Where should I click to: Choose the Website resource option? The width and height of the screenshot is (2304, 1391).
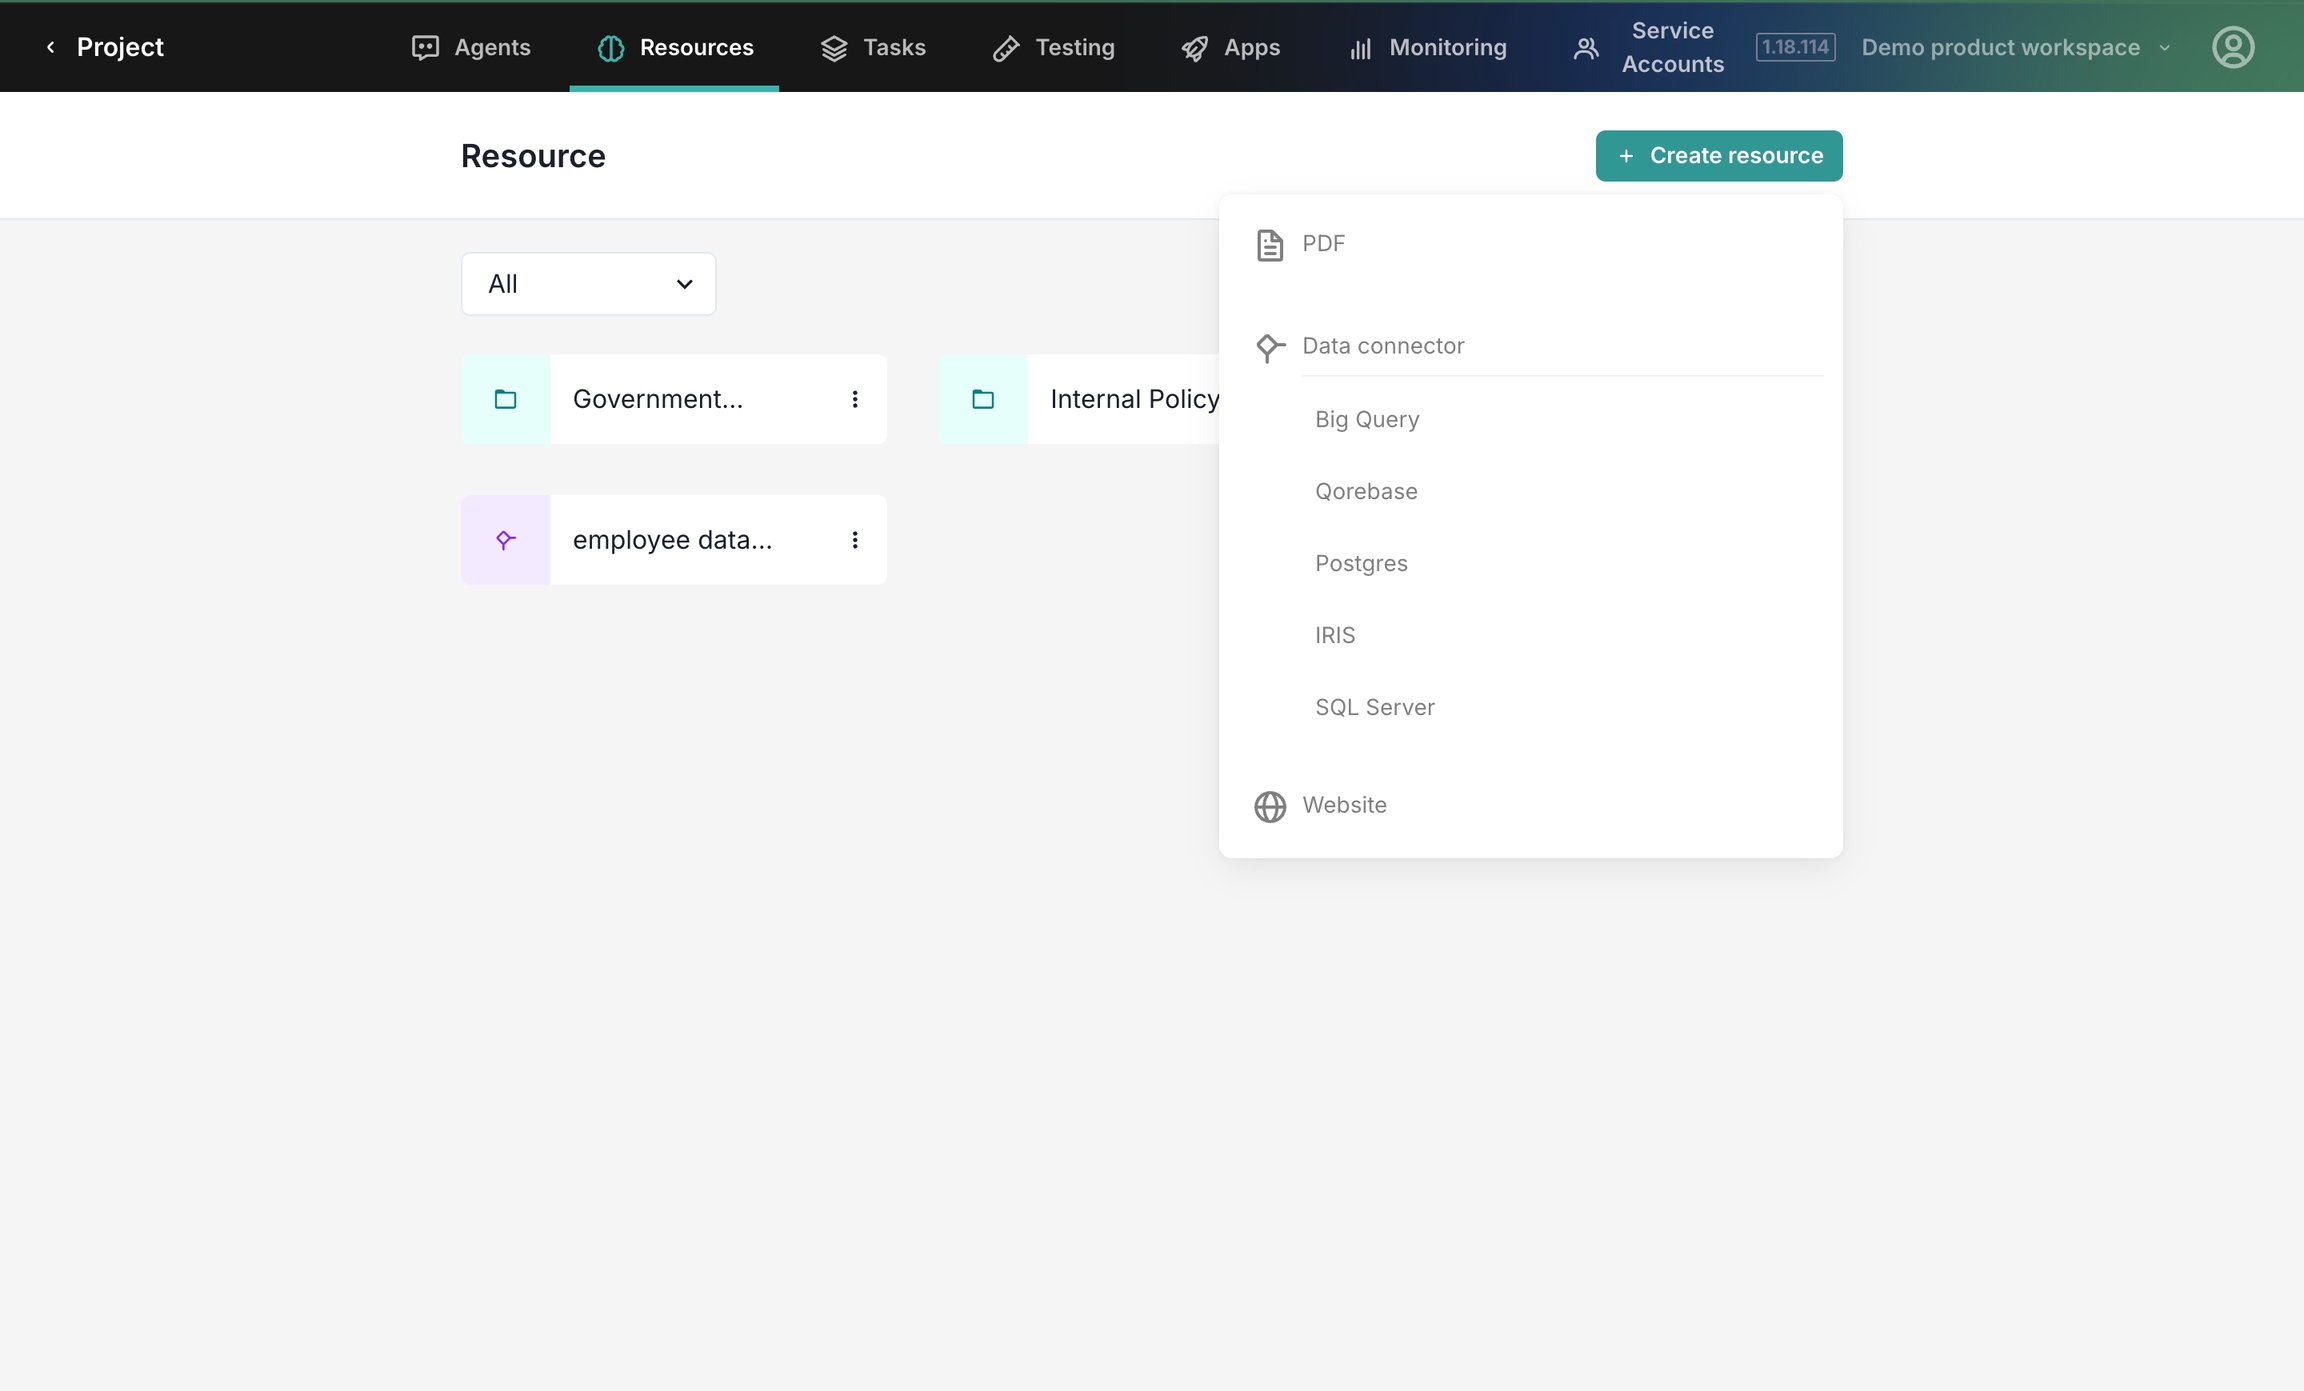point(1343,805)
